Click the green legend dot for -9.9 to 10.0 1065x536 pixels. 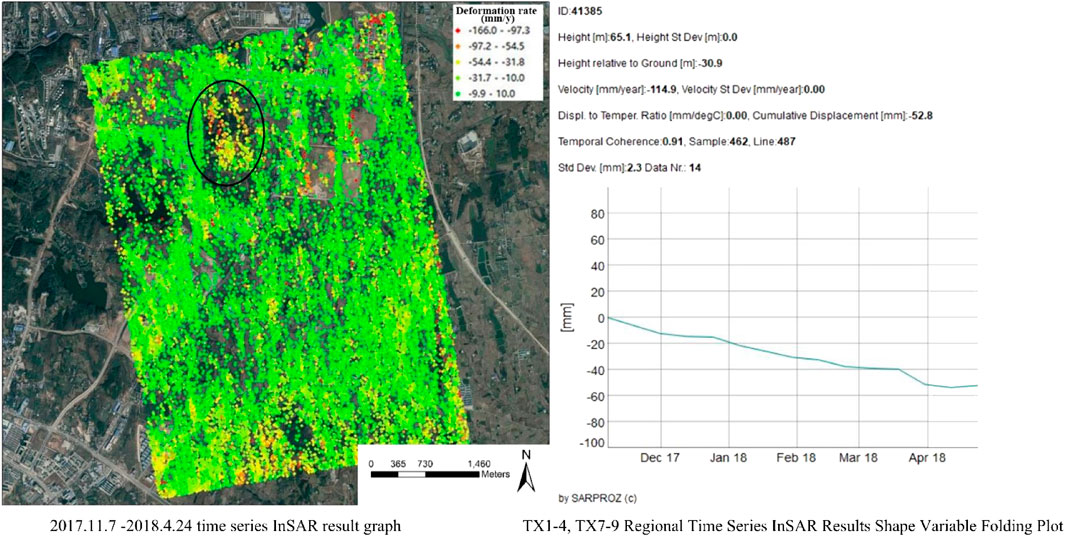pos(458,94)
